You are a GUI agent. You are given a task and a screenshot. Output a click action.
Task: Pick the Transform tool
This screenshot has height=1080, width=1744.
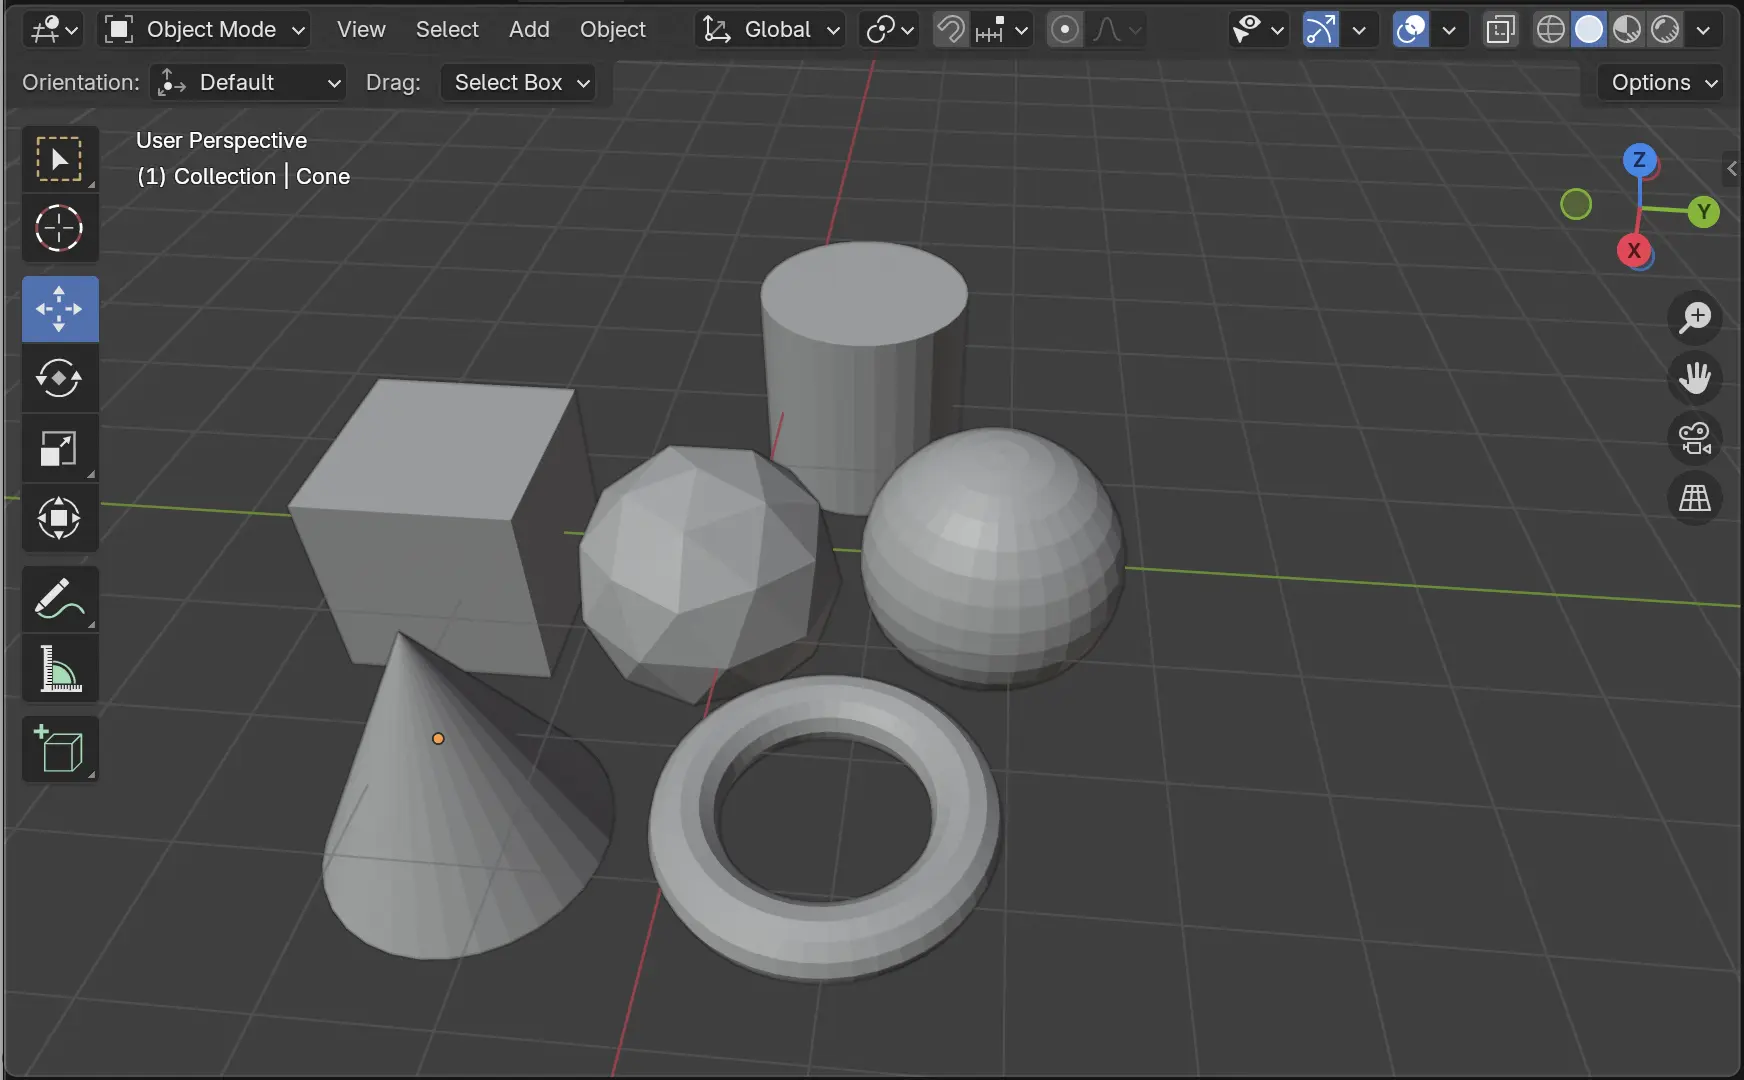click(x=59, y=518)
